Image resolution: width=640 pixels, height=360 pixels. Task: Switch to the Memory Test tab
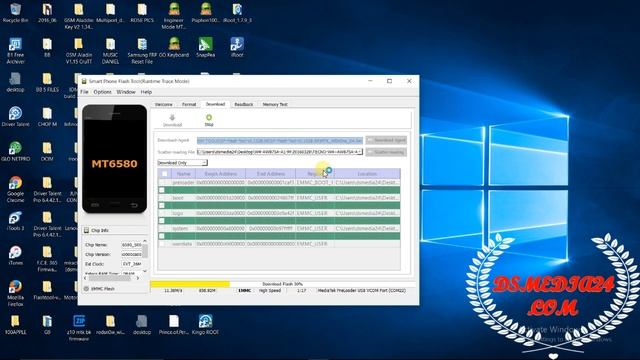275,104
